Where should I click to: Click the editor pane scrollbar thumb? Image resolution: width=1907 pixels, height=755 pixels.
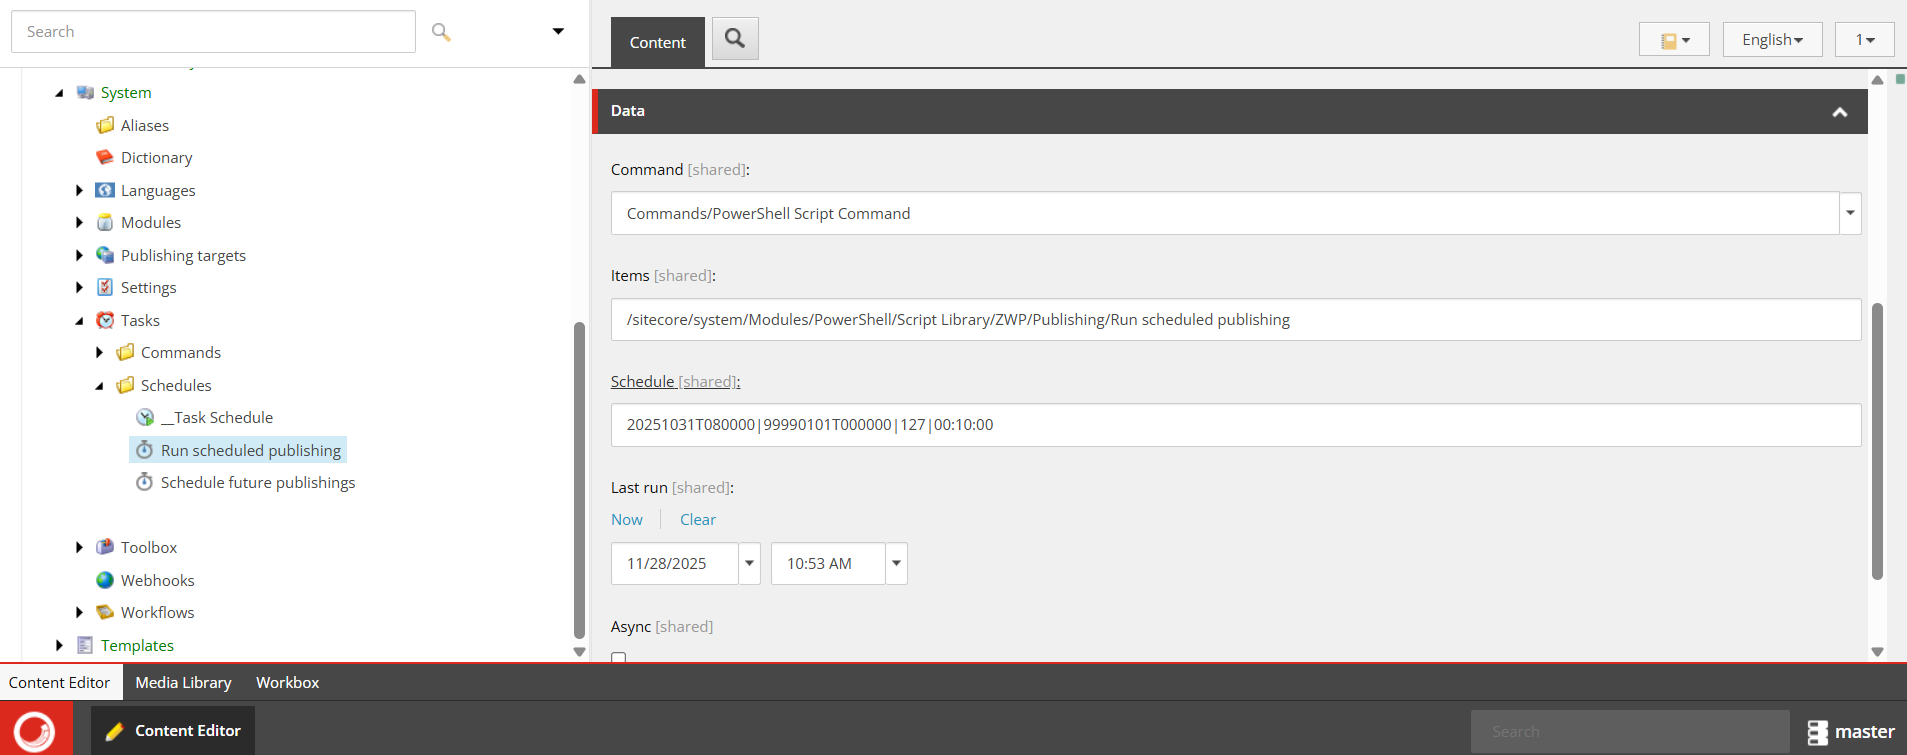(1877, 441)
